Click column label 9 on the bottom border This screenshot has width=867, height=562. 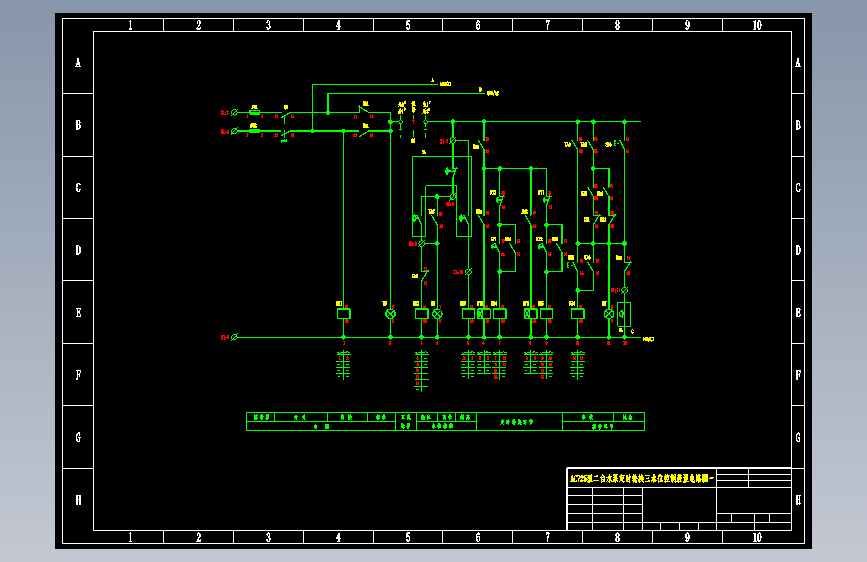point(687,537)
